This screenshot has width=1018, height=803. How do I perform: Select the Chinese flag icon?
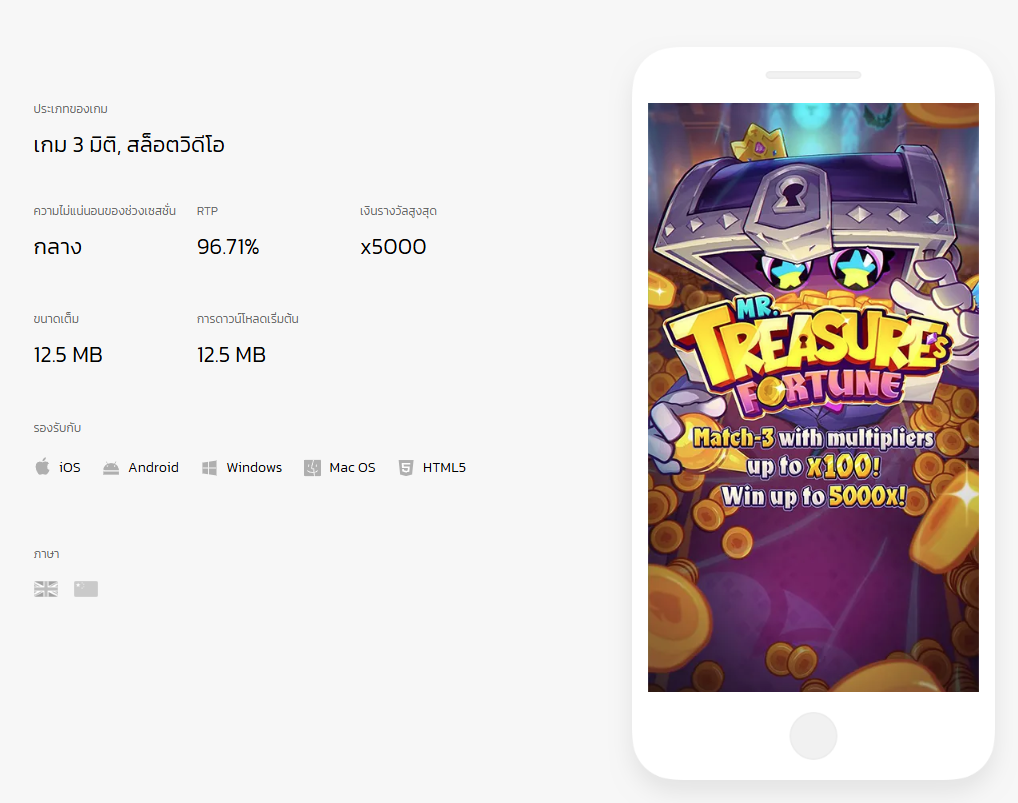pos(86,589)
